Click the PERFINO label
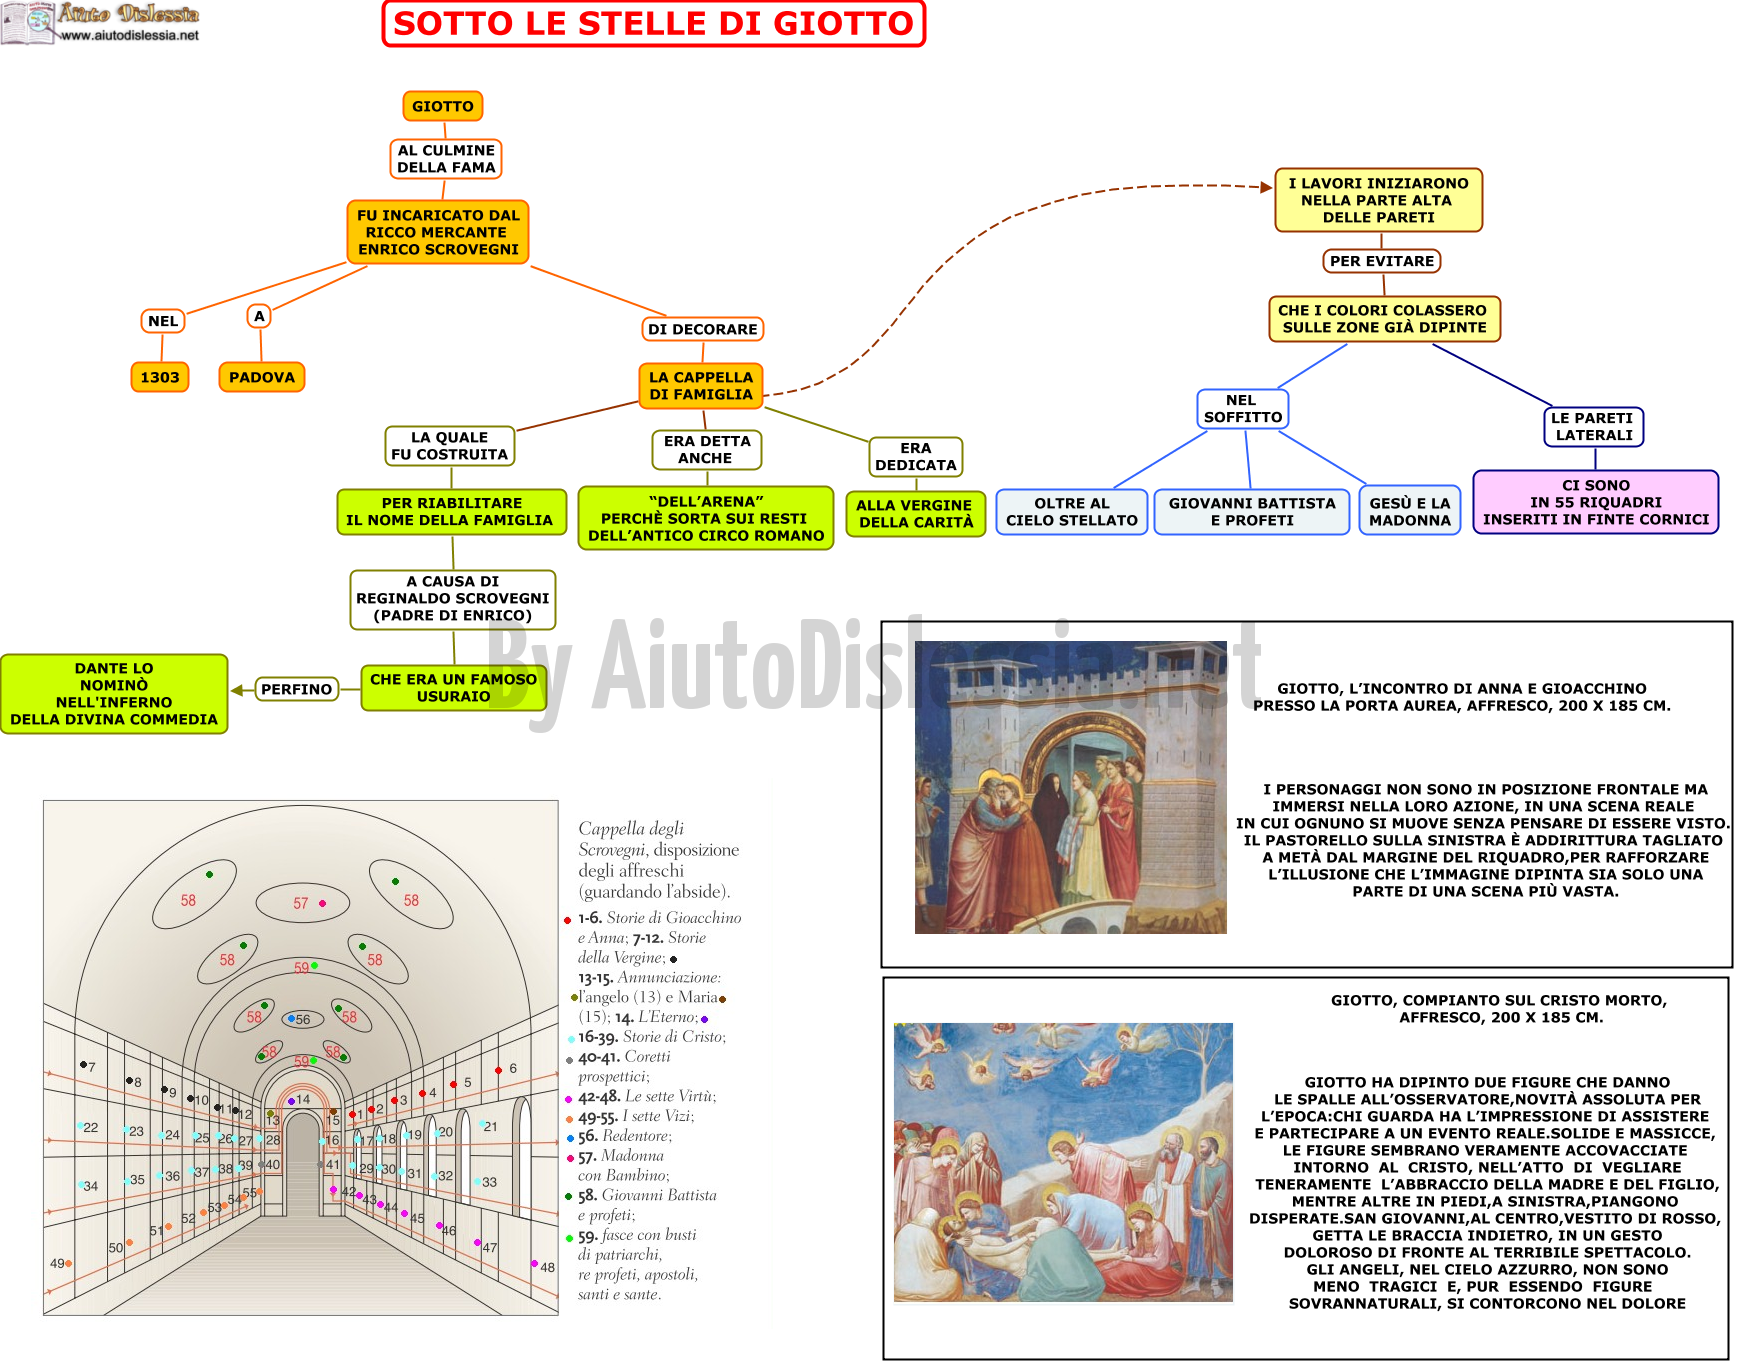This screenshot has width=1747, height=1361. [x=297, y=689]
